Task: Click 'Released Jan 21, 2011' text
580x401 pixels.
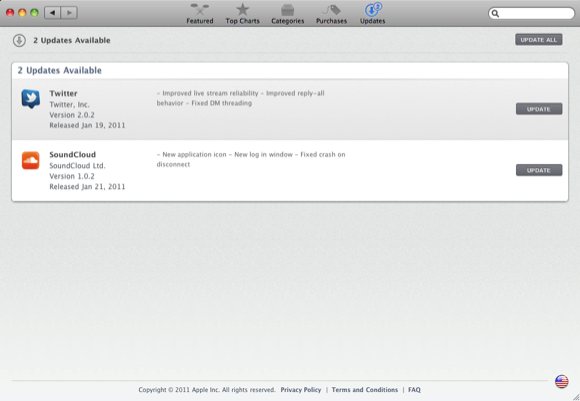Action: pos(87,187)
